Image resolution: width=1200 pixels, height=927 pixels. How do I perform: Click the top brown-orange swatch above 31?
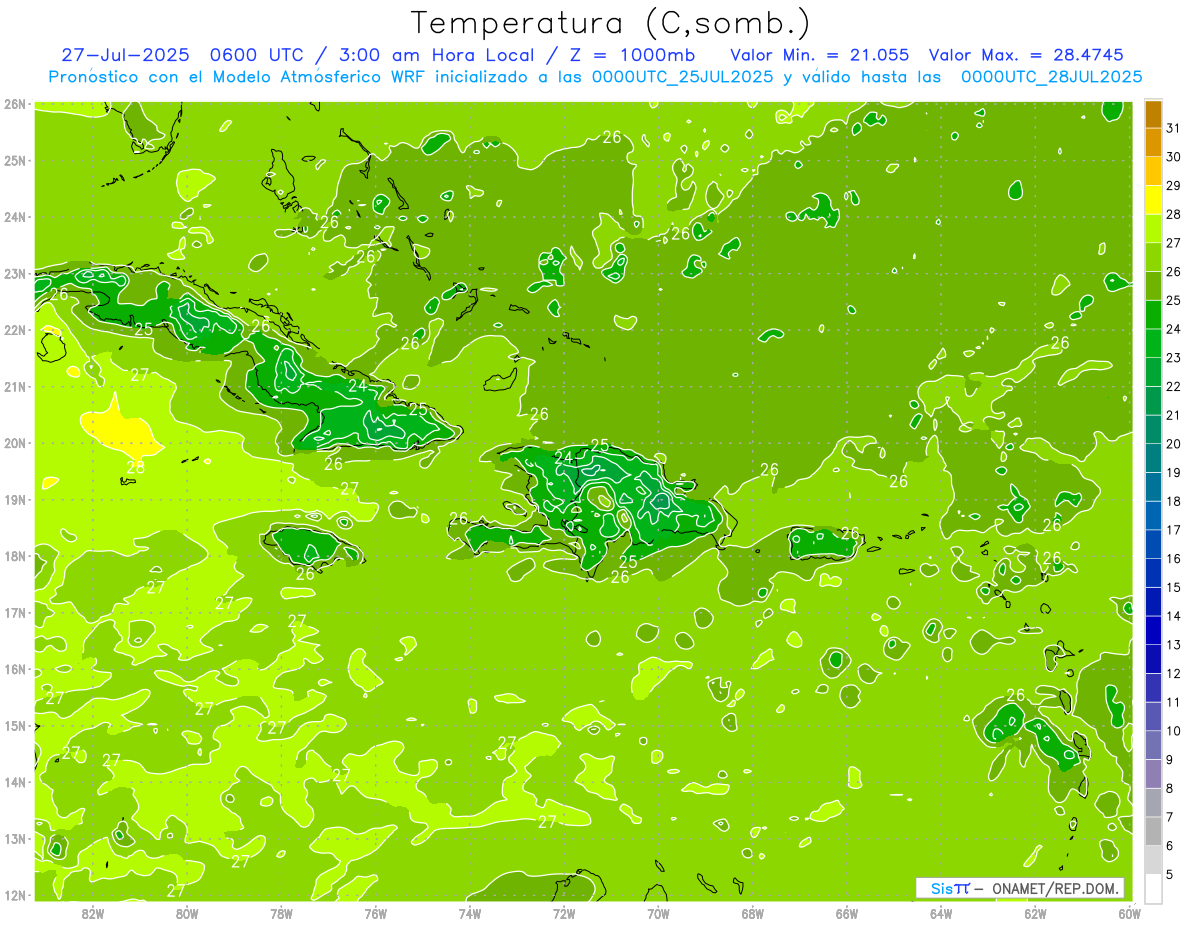1153,113
